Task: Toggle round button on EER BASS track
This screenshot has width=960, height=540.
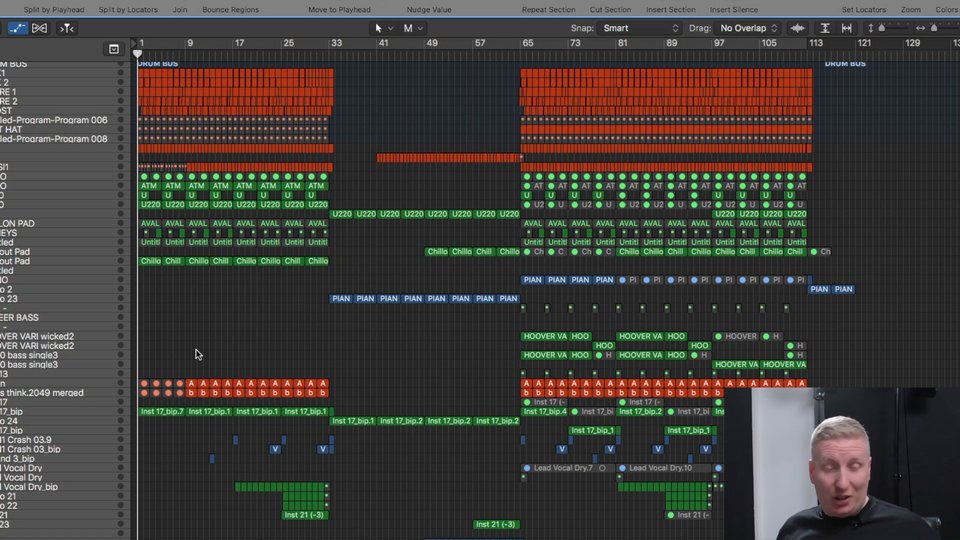Action: [x=121, y=317]
